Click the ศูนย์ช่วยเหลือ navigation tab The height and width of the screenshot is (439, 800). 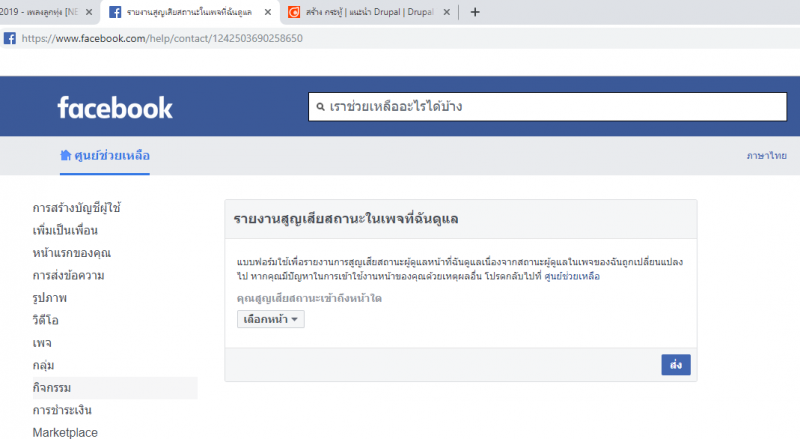105,156
